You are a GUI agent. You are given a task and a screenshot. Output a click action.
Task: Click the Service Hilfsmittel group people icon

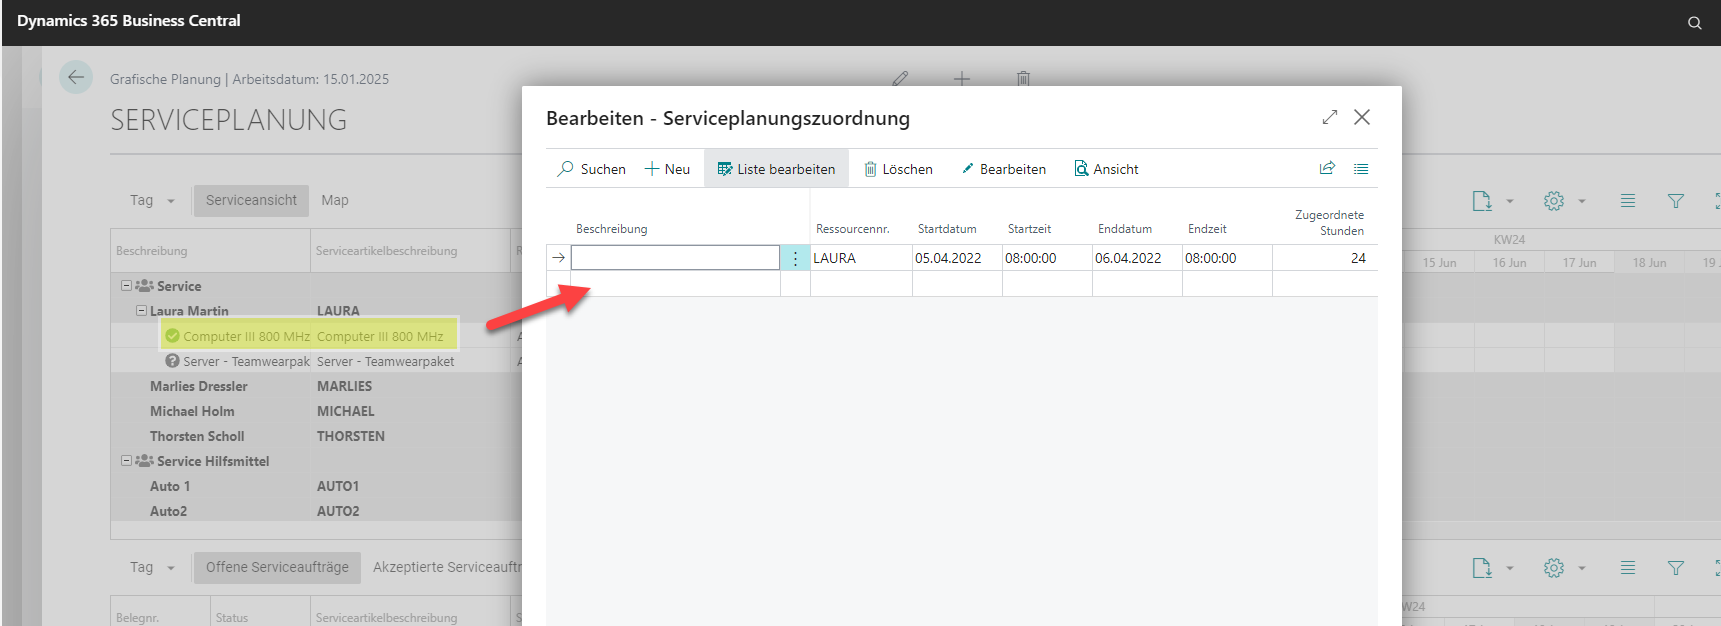144,461
